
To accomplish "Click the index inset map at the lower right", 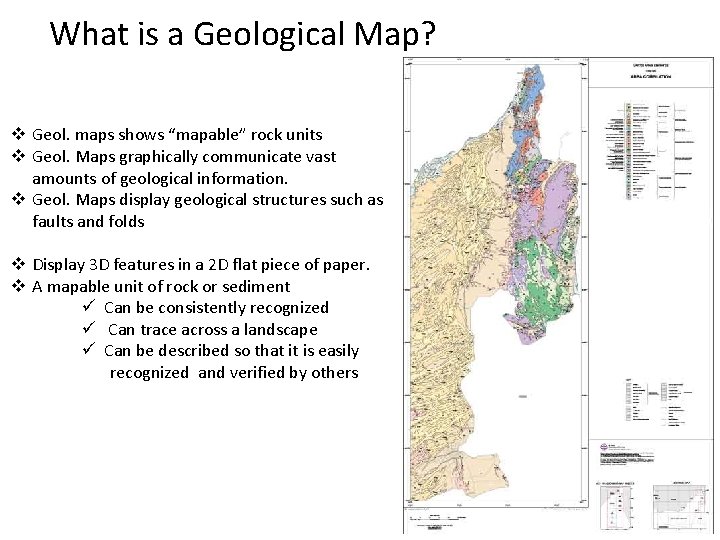I will pyautogui.click(x=681, y=507).
